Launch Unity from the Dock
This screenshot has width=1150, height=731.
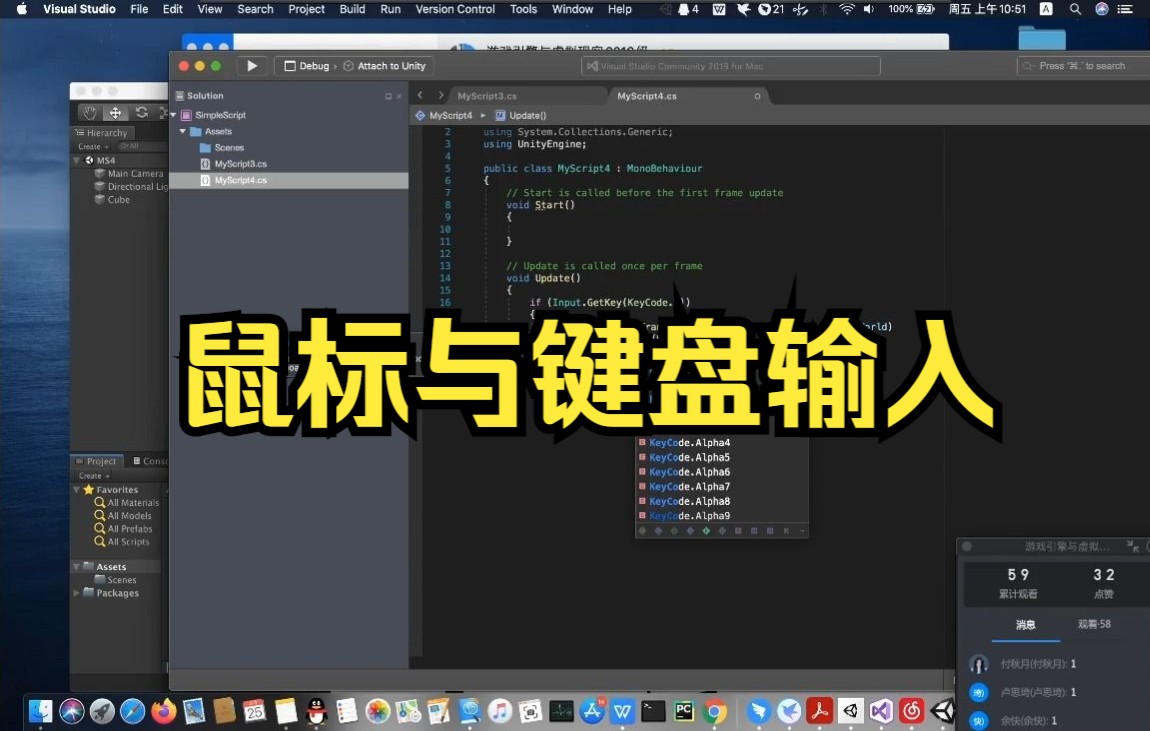coord(941,711)
